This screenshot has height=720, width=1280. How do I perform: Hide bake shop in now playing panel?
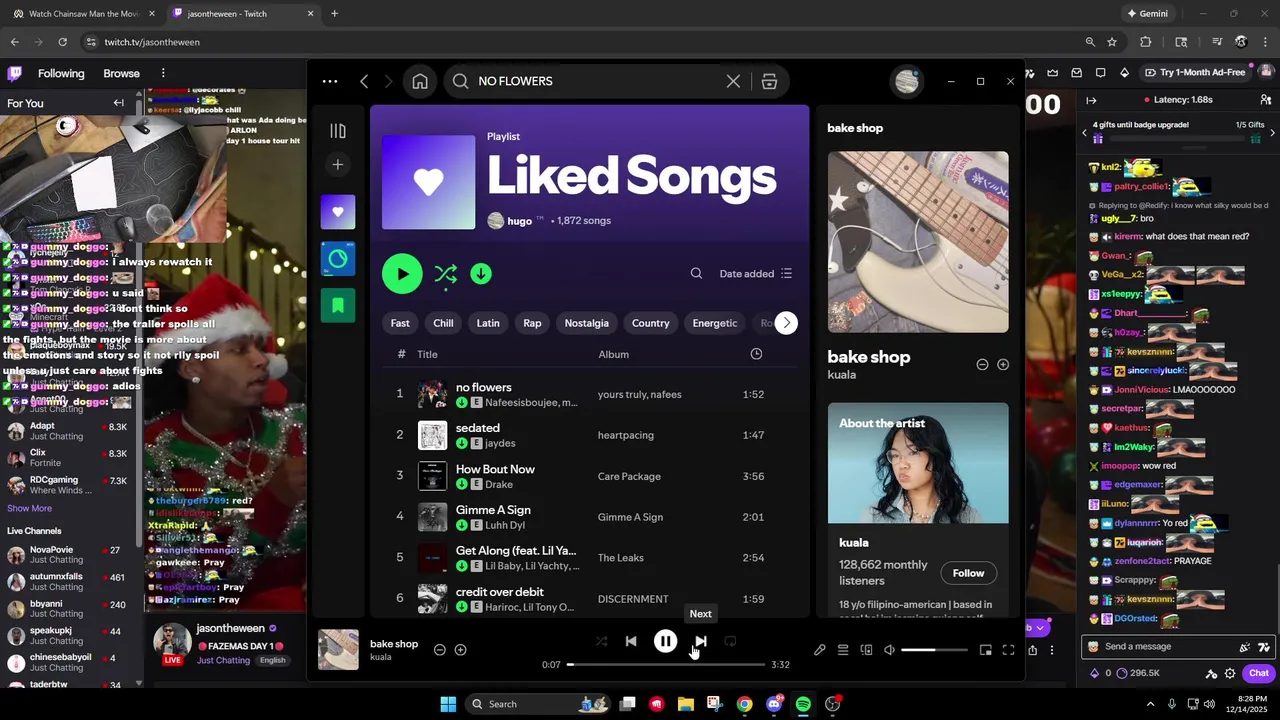point(982,365)
